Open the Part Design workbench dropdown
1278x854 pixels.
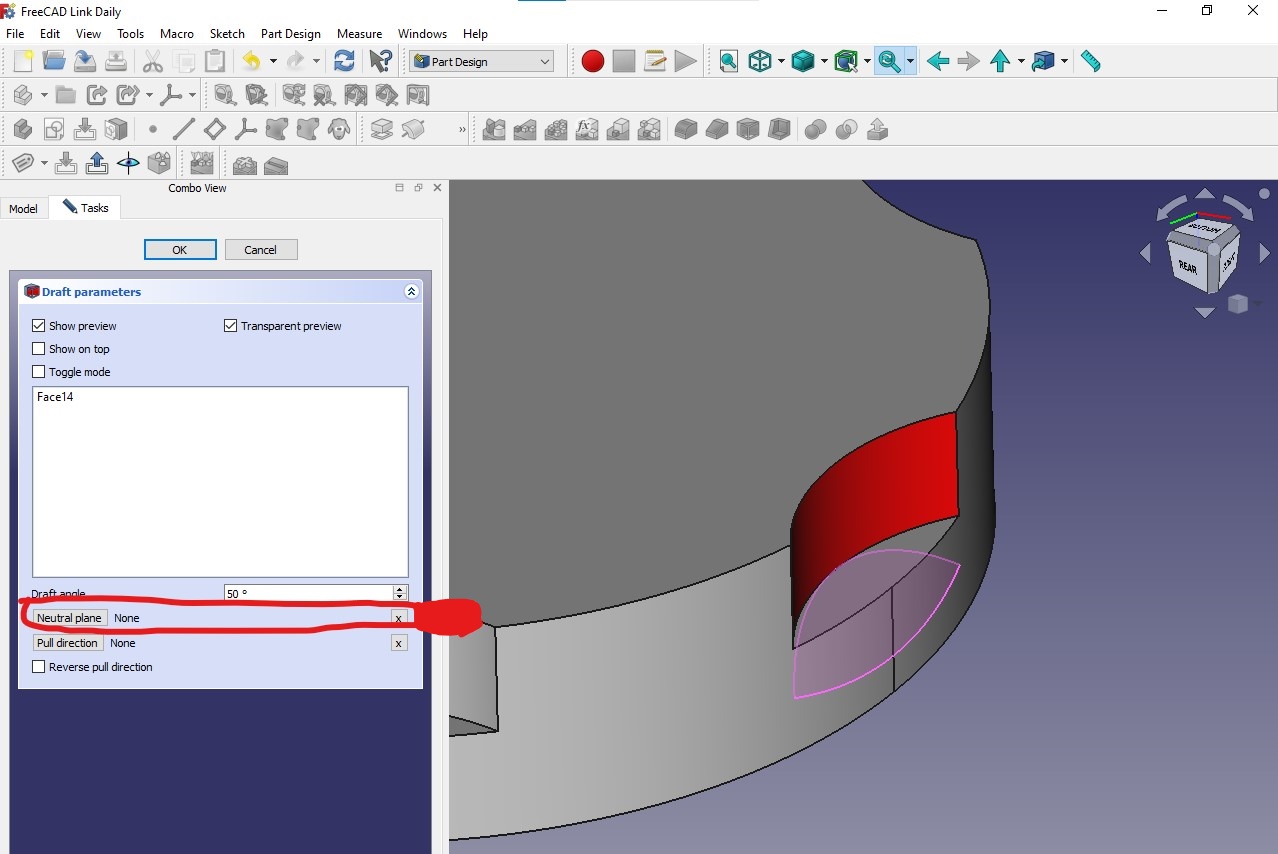coord(481,61)
